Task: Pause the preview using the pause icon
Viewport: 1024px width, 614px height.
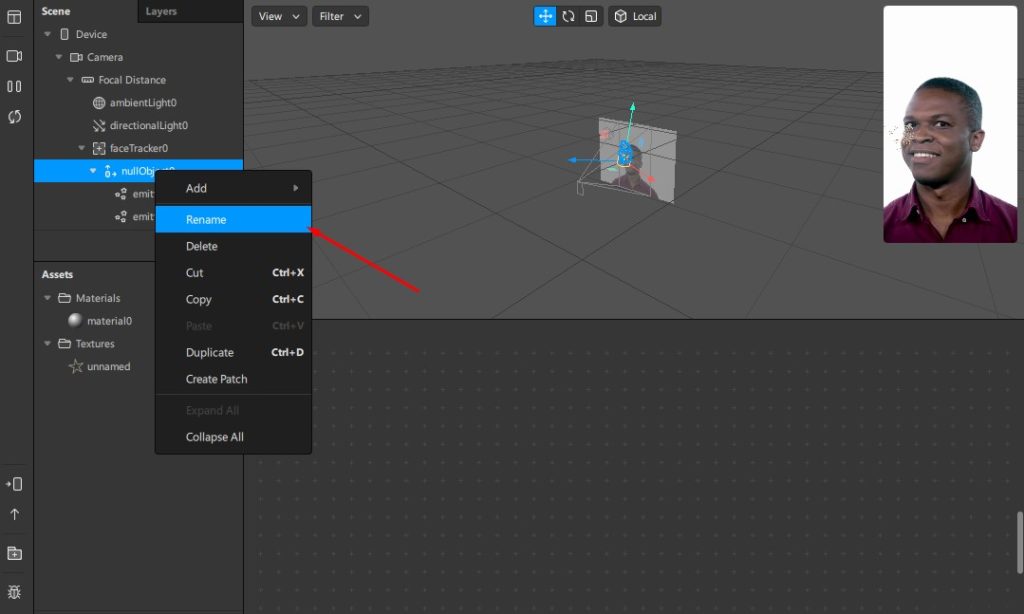Action: [15, 87]
